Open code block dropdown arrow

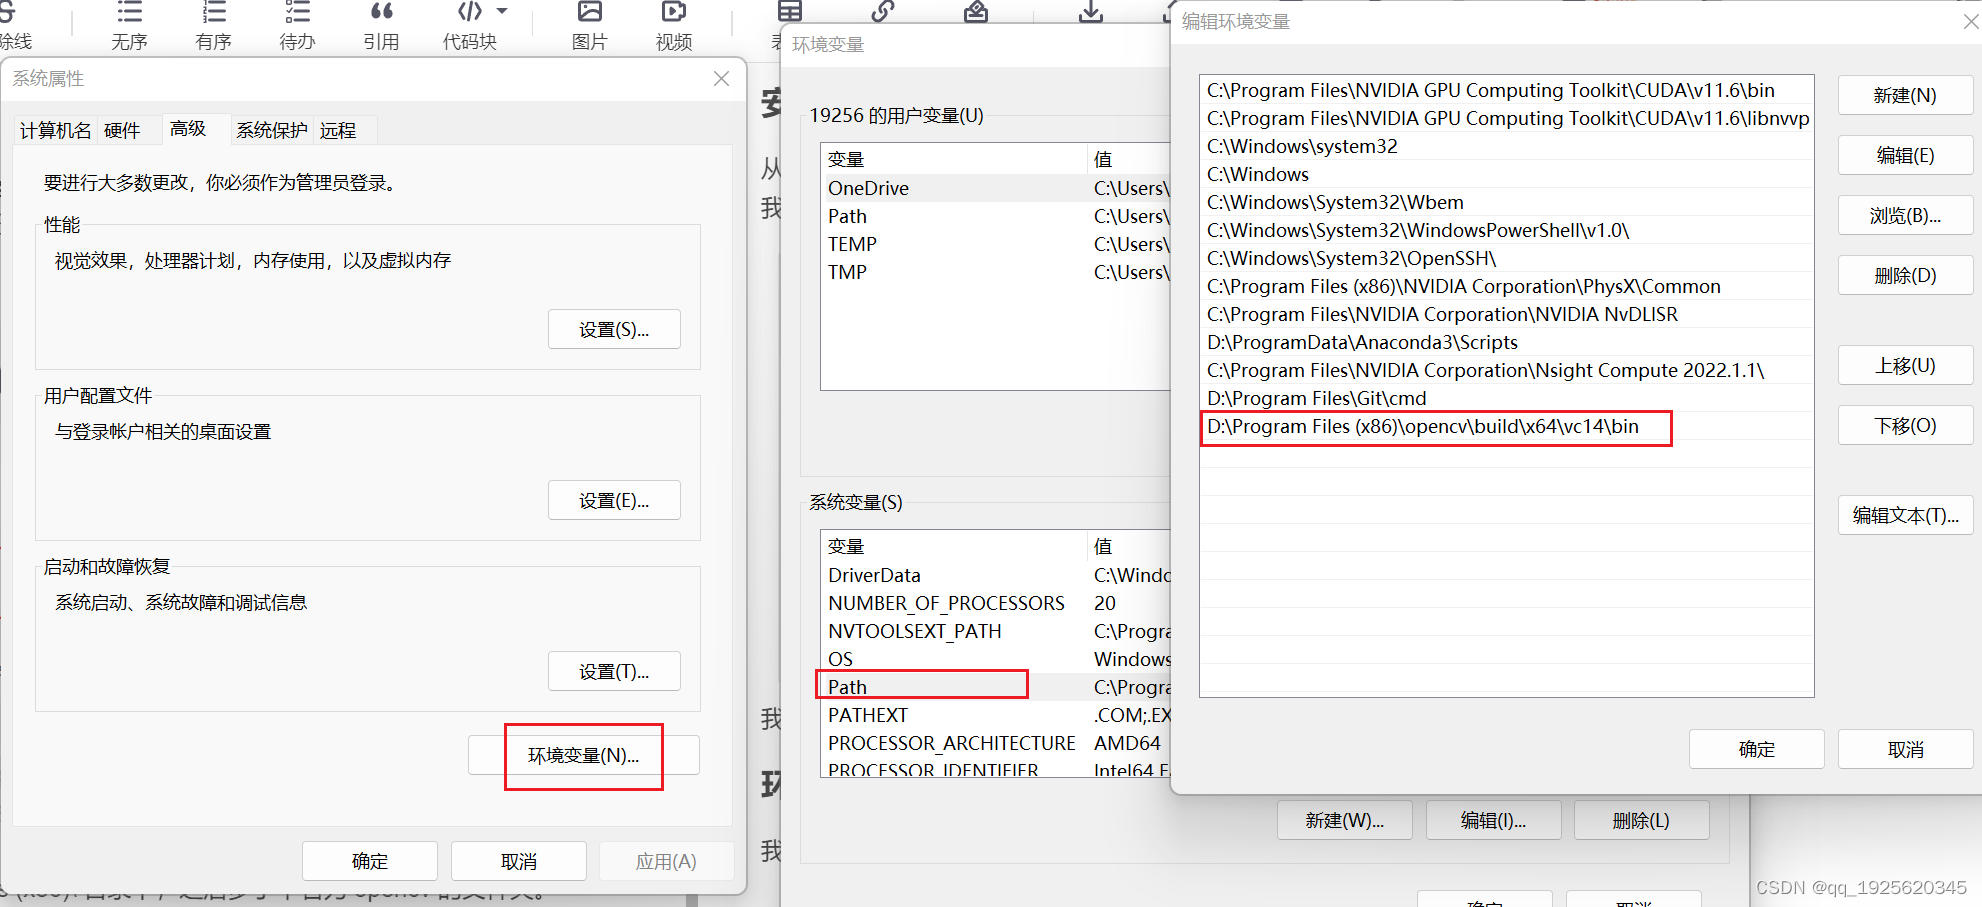point(502,11)
